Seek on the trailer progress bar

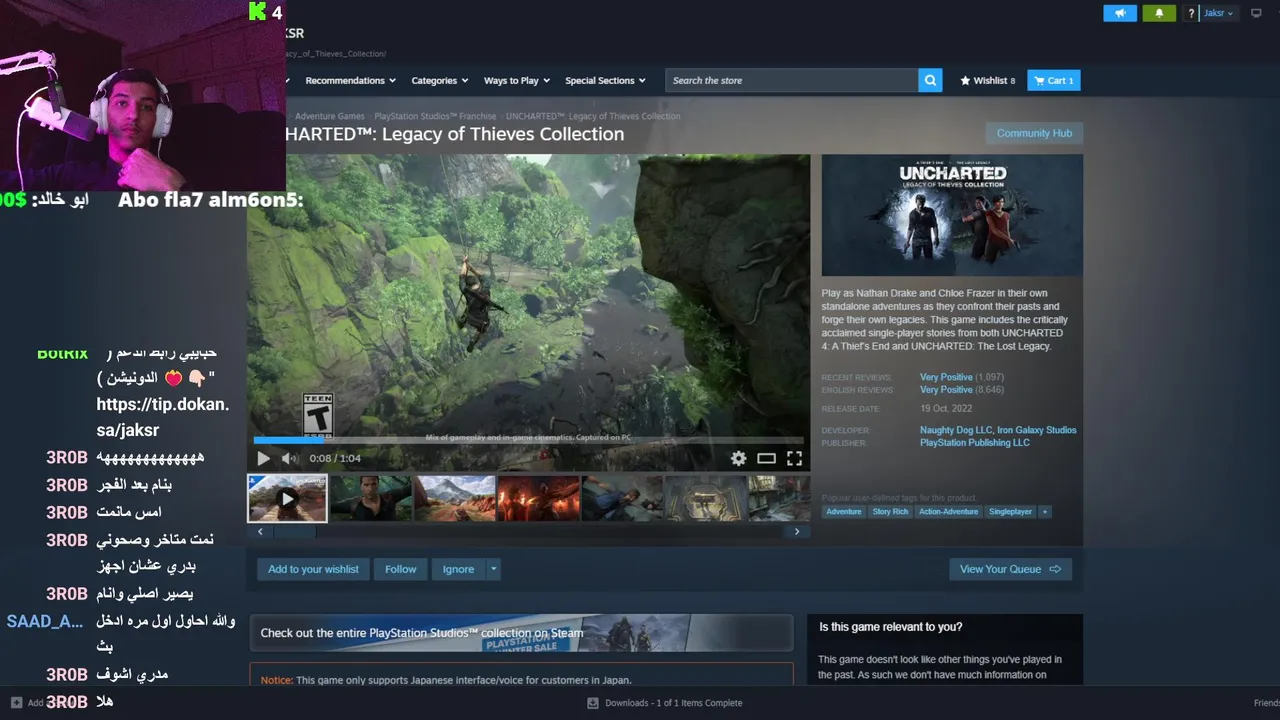(x=528, y=440)
